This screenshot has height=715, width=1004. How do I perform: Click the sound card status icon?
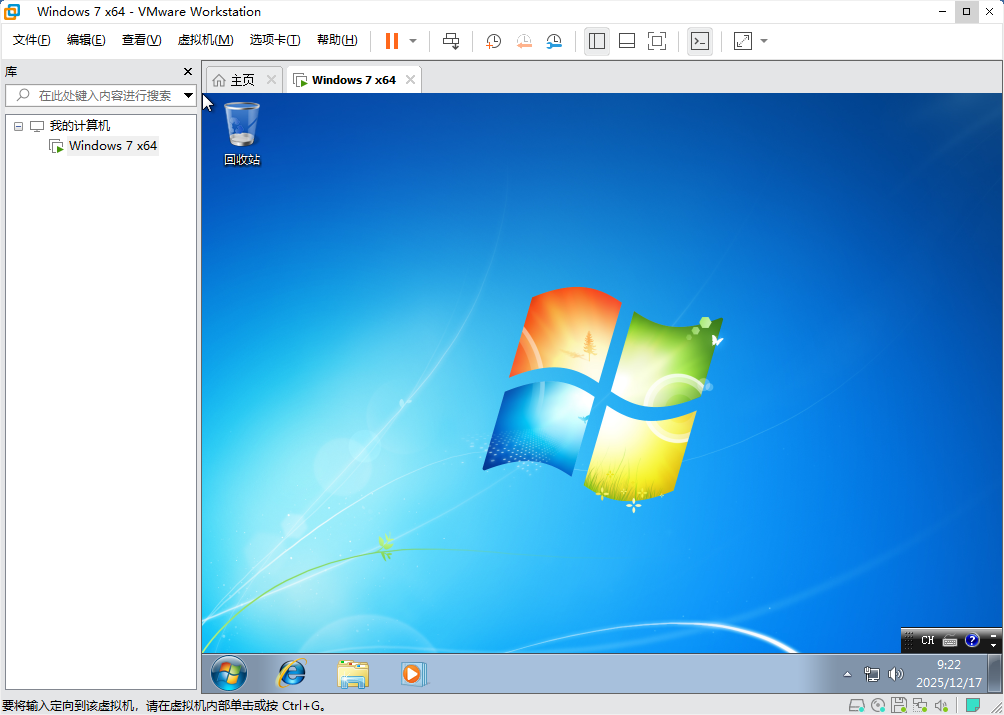(941, 706)
